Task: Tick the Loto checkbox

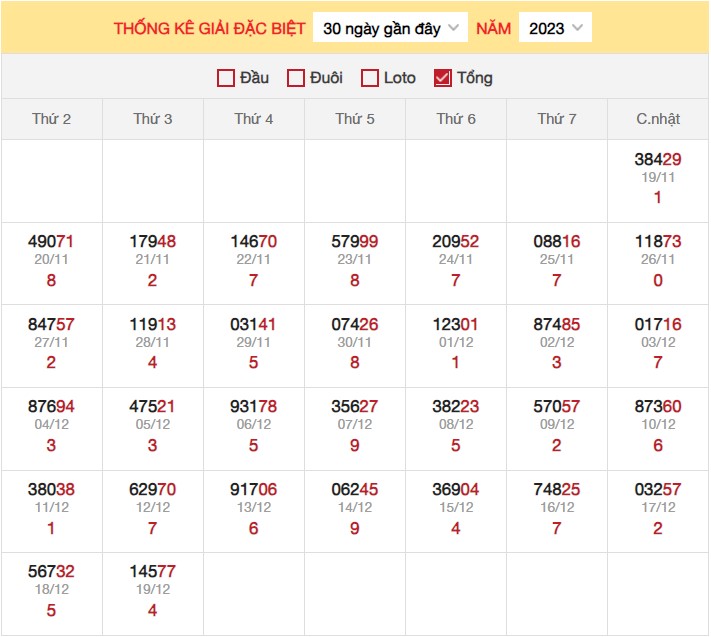Action: (370, 78)
